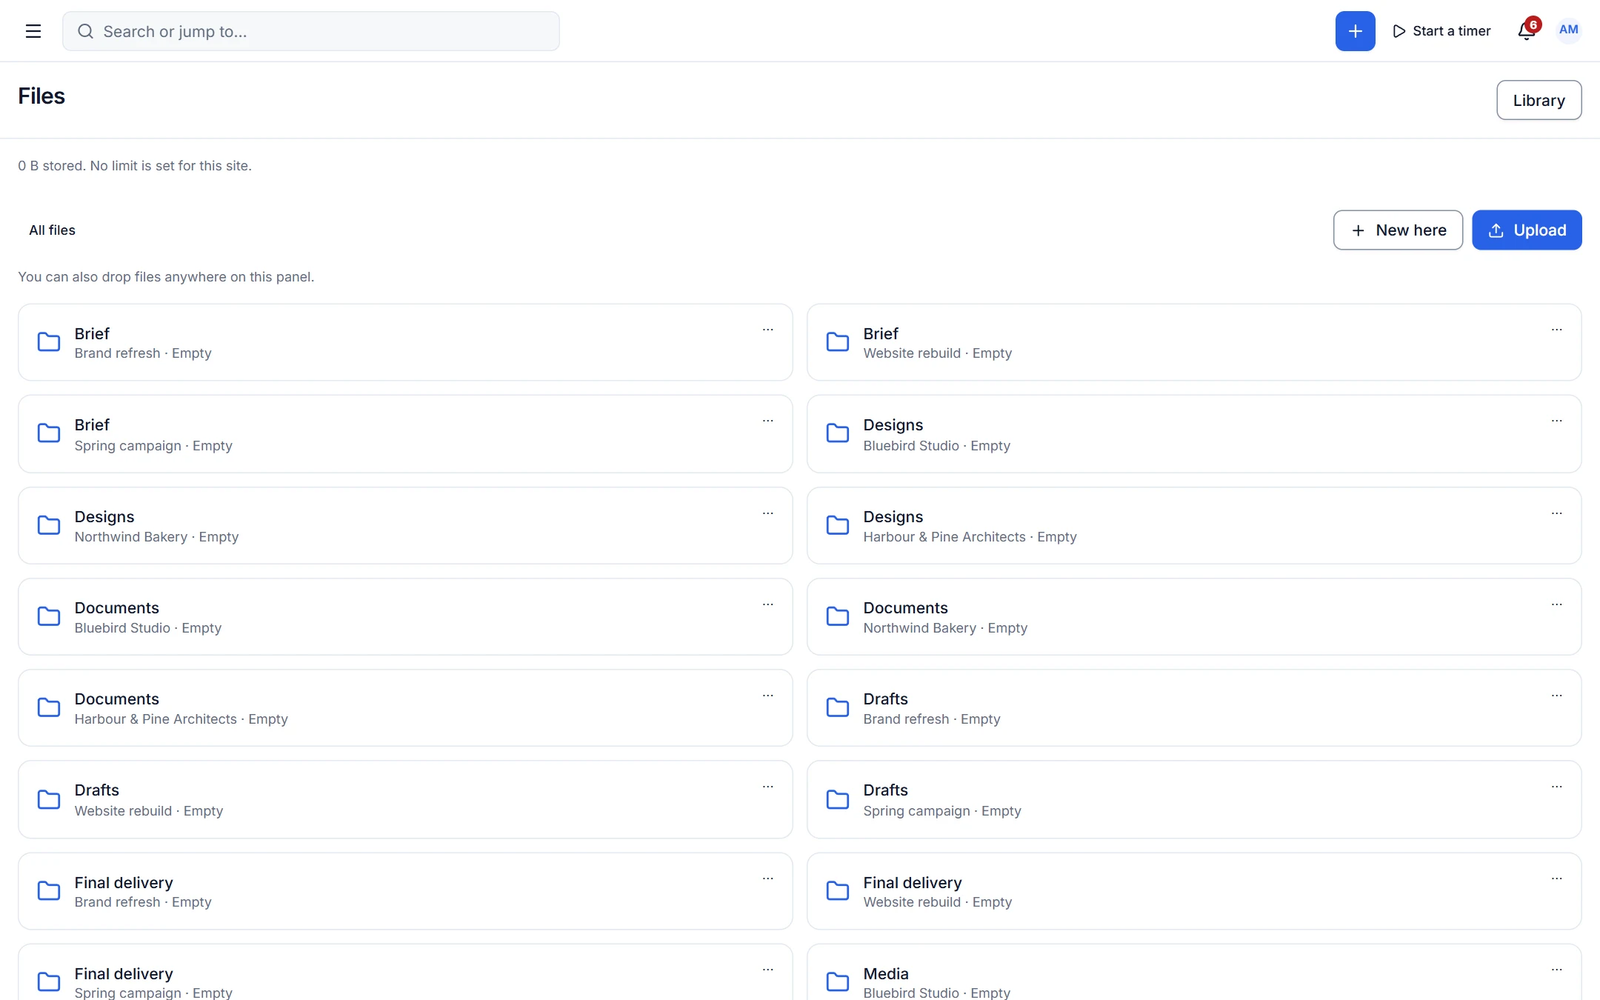Open more options for Designs Bluebird Studio folder
Viewport: 1600px width, 1000px height.
tap(1557, 421)
